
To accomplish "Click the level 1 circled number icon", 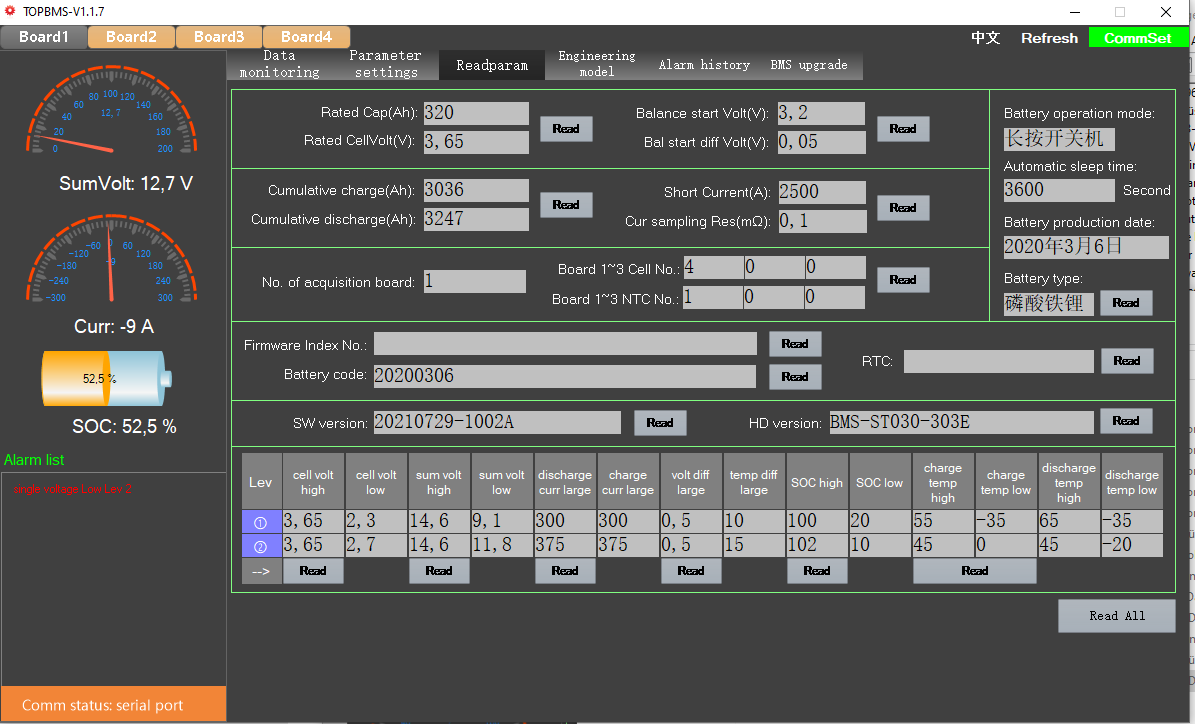I will [x=261, y=521].
